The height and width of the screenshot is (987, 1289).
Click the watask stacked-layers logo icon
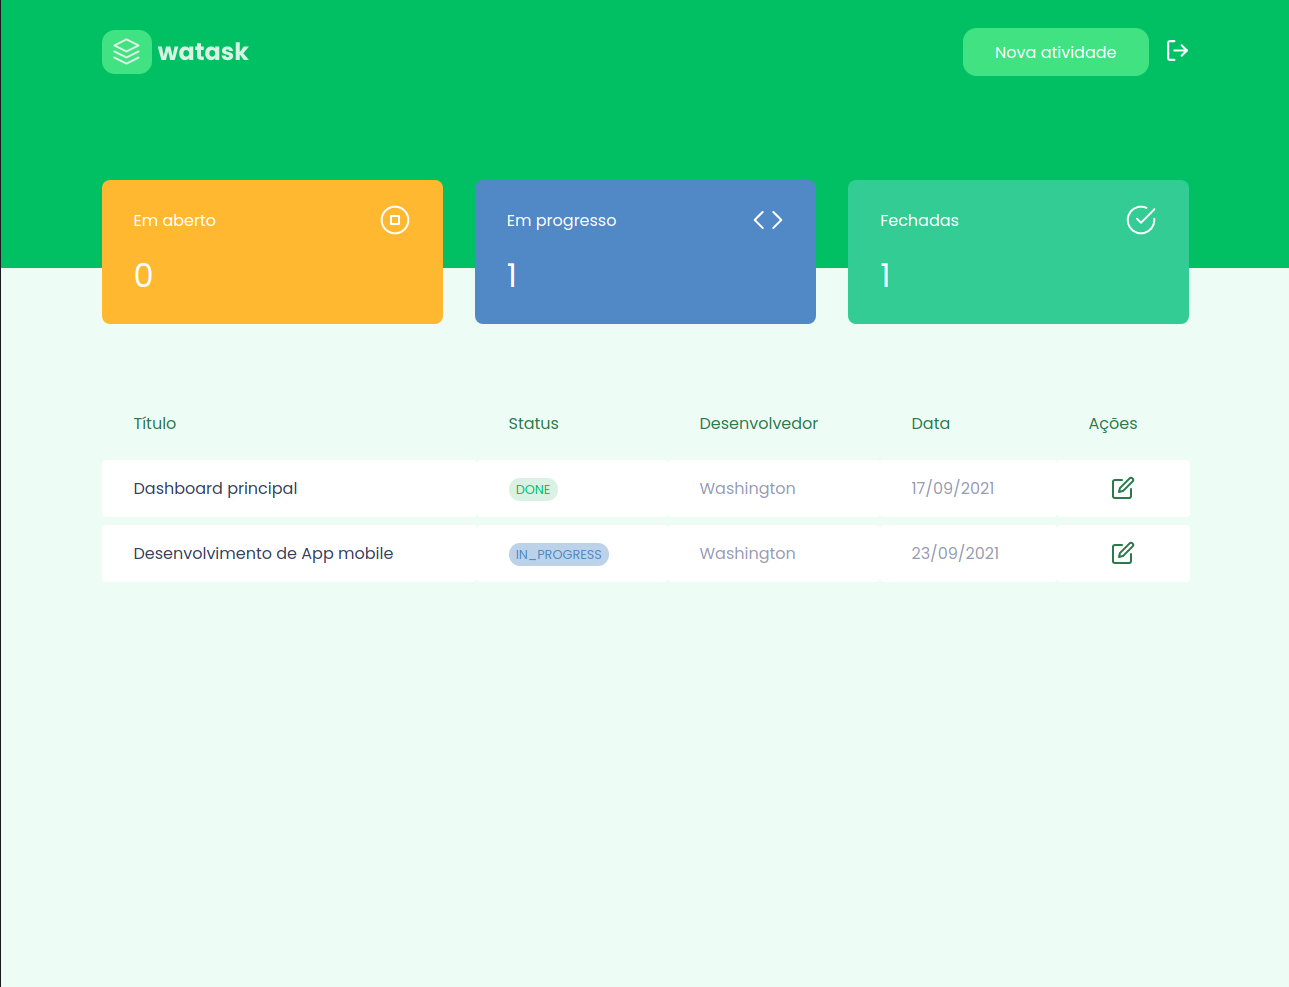coord(127,52)
